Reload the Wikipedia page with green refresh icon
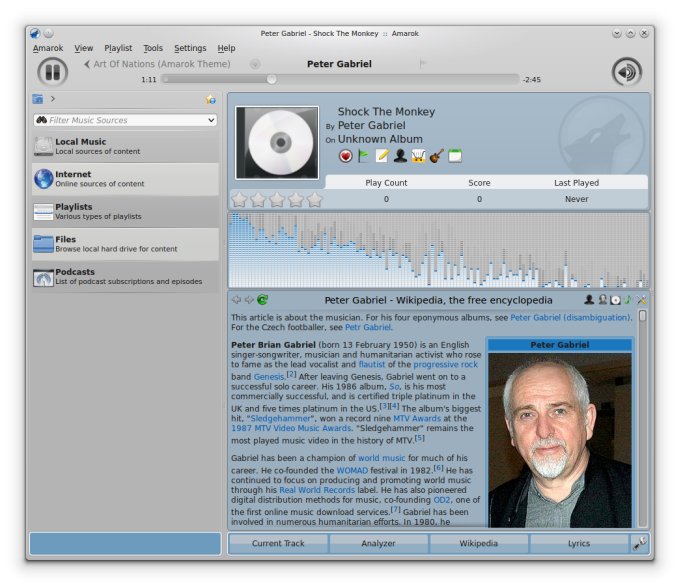 pos(263,299)
